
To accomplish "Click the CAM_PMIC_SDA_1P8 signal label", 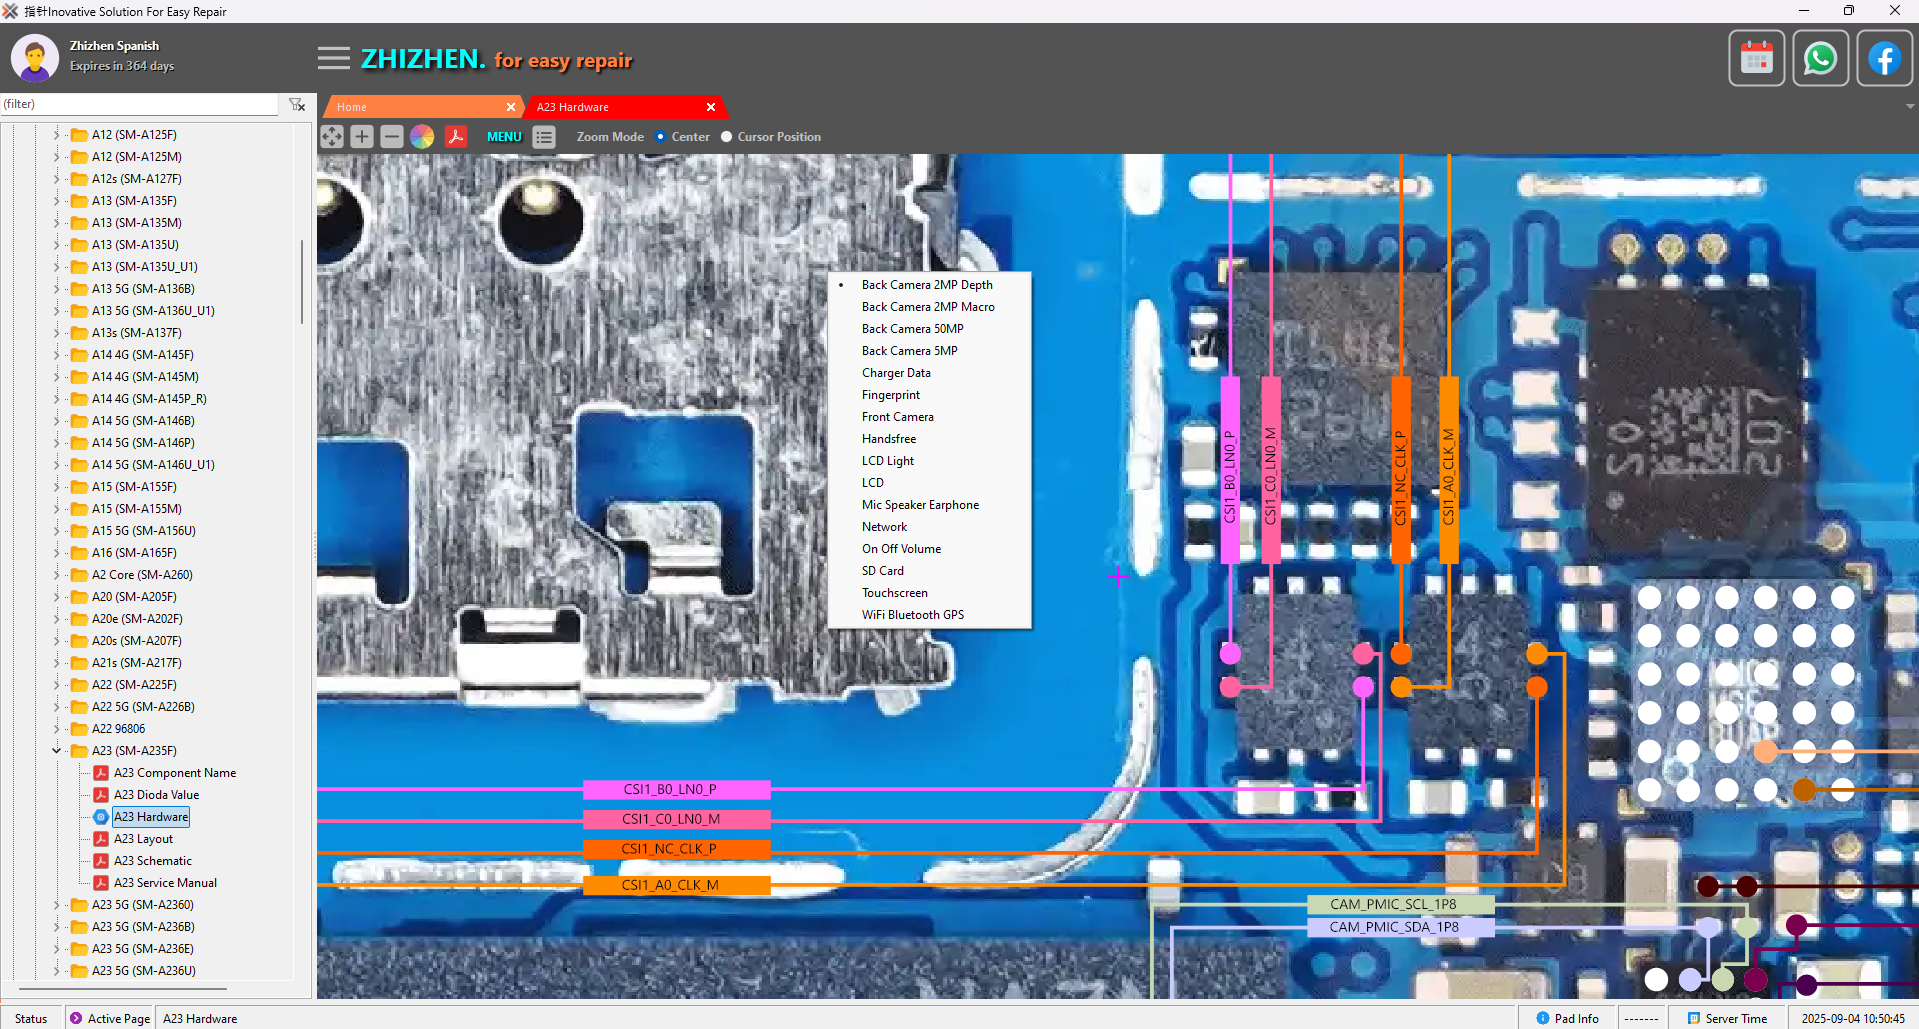I will (x=1401, y=928).
